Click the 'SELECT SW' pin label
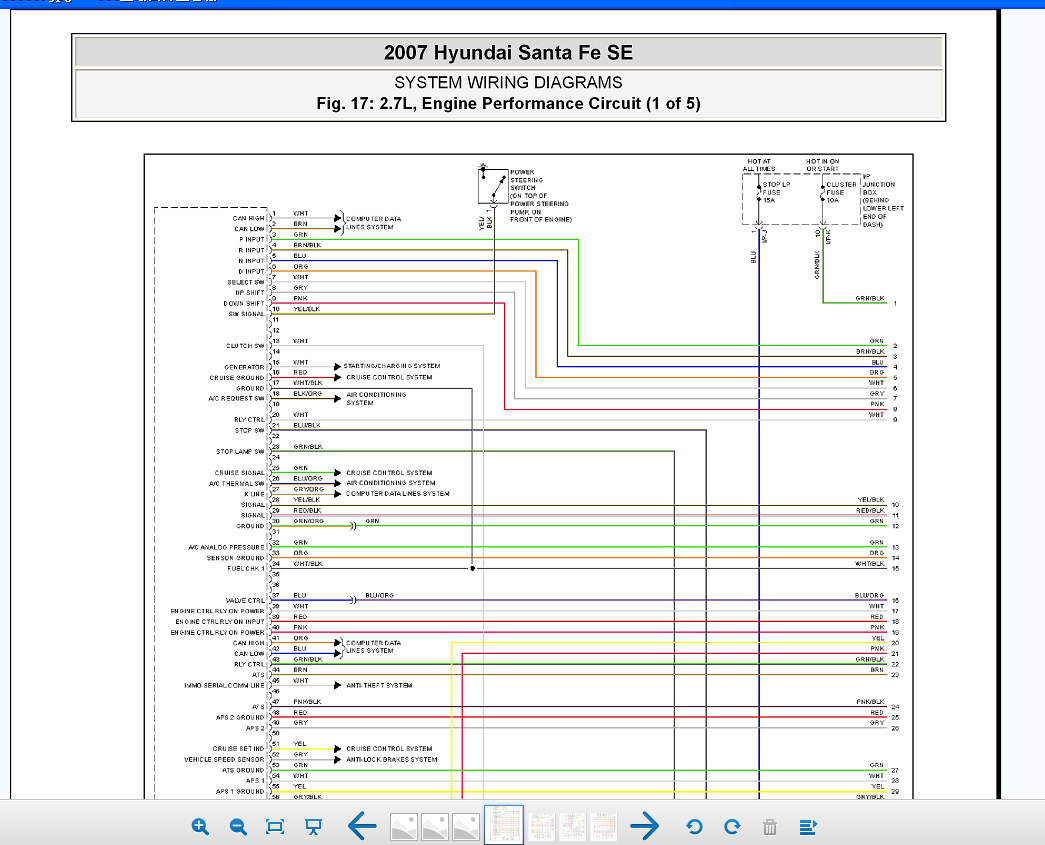 point(246,282)
